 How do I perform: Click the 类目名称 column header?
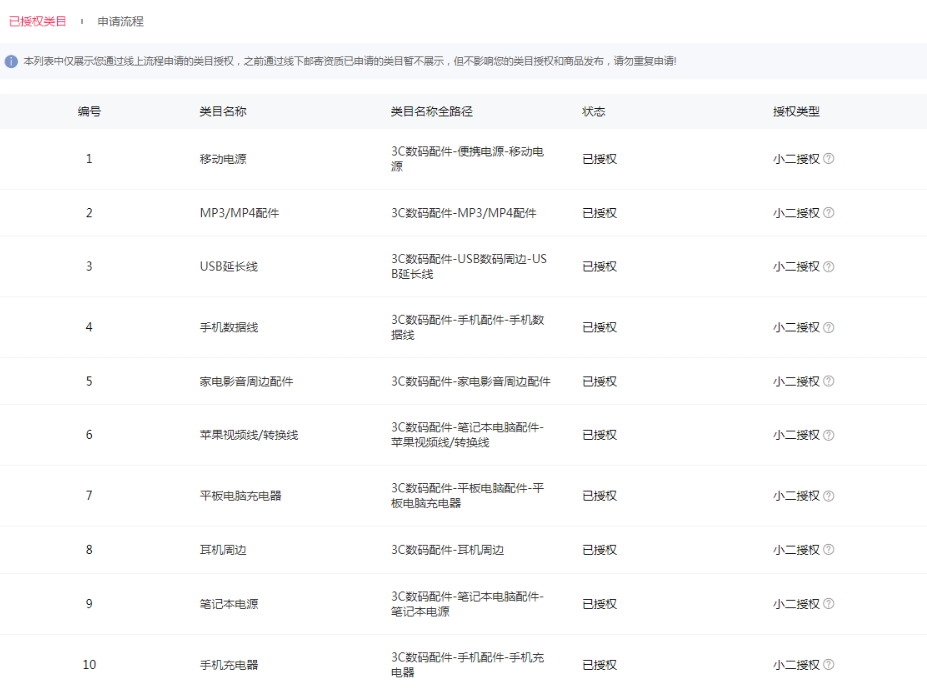(223, 111)
